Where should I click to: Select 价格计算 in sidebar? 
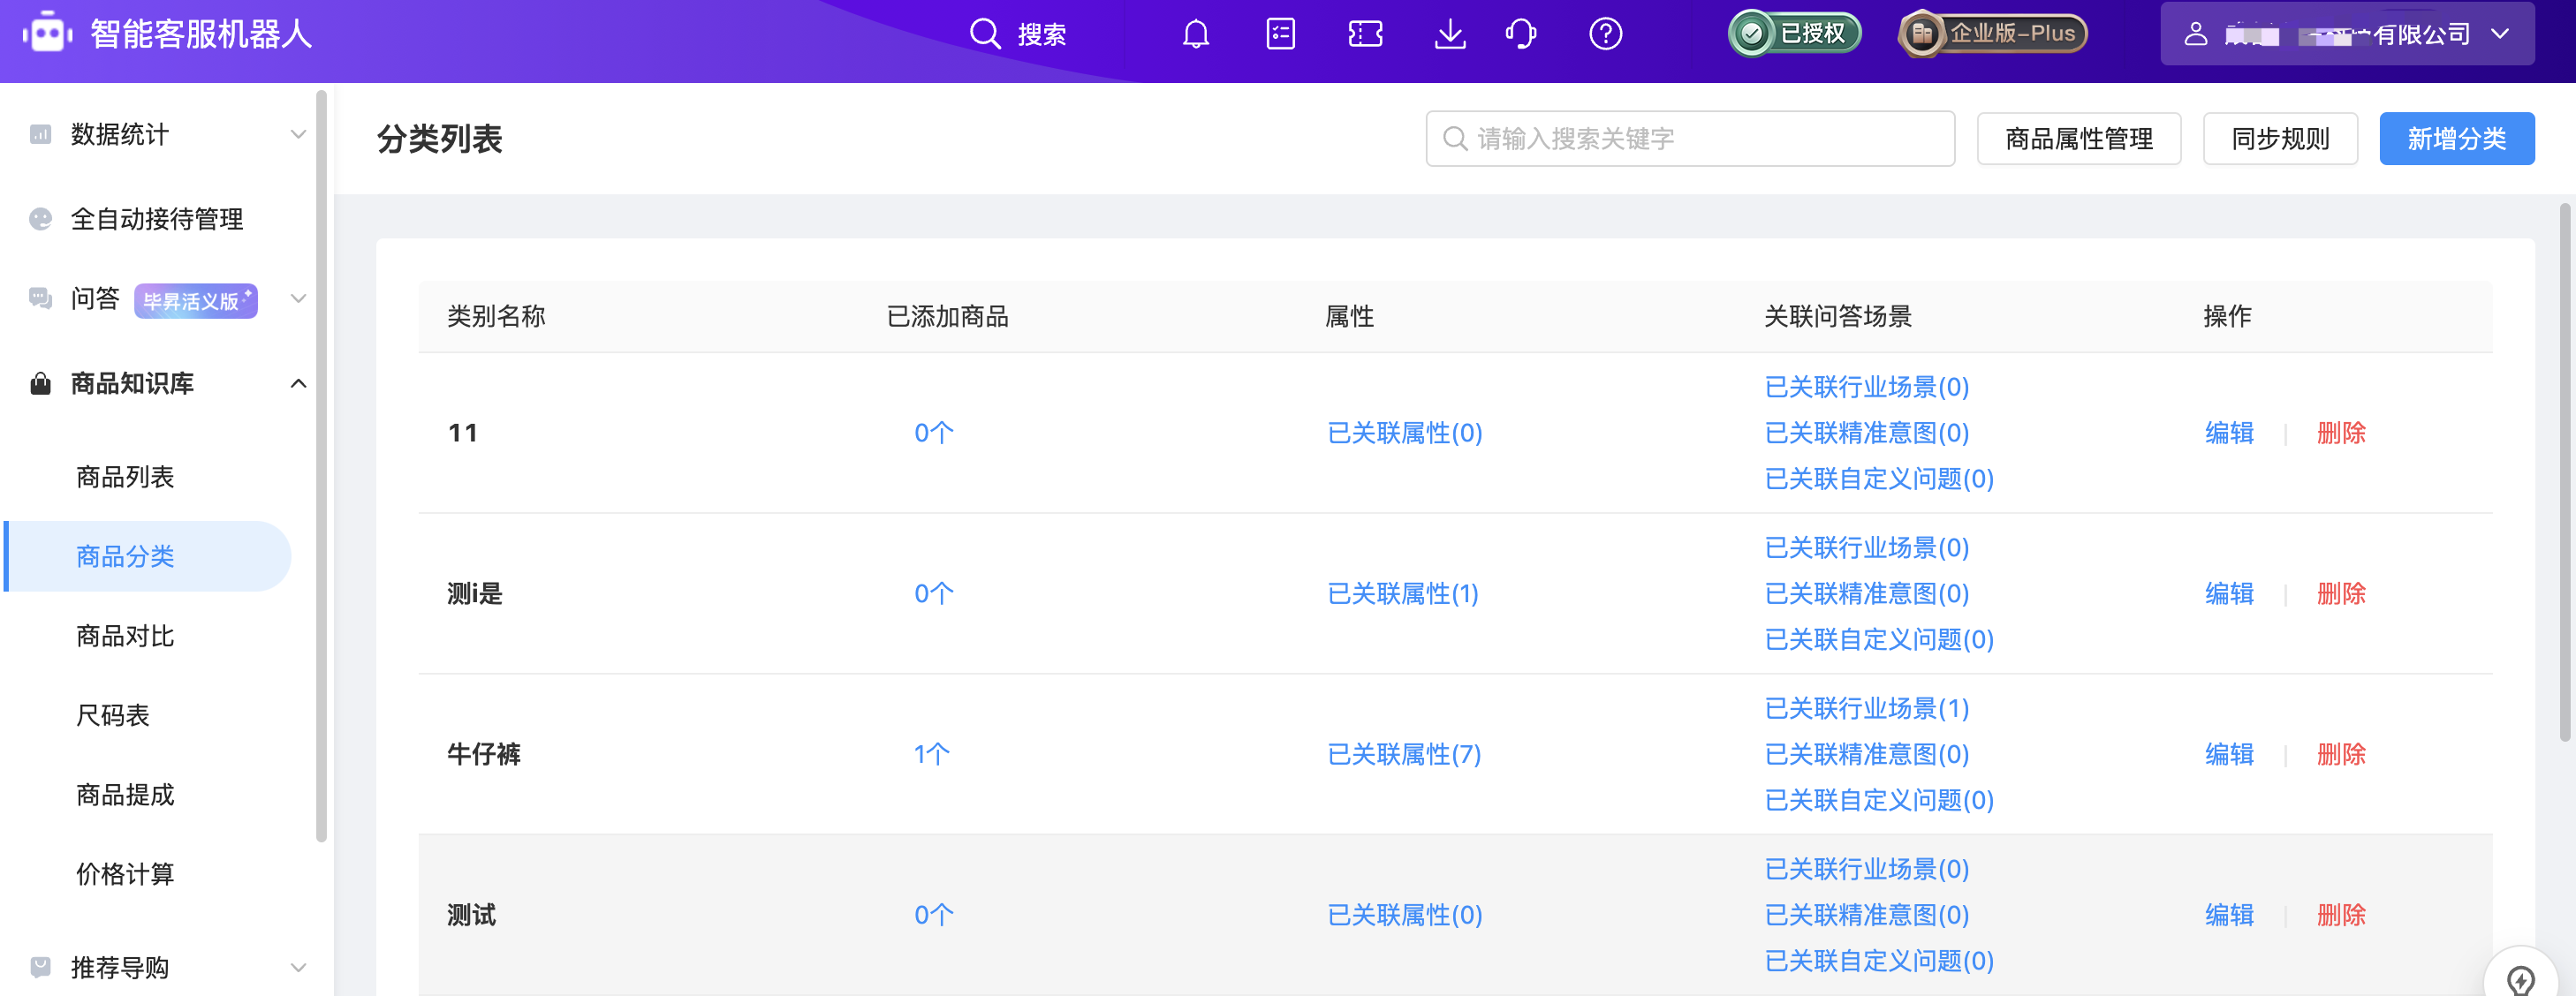pos(125,874)
